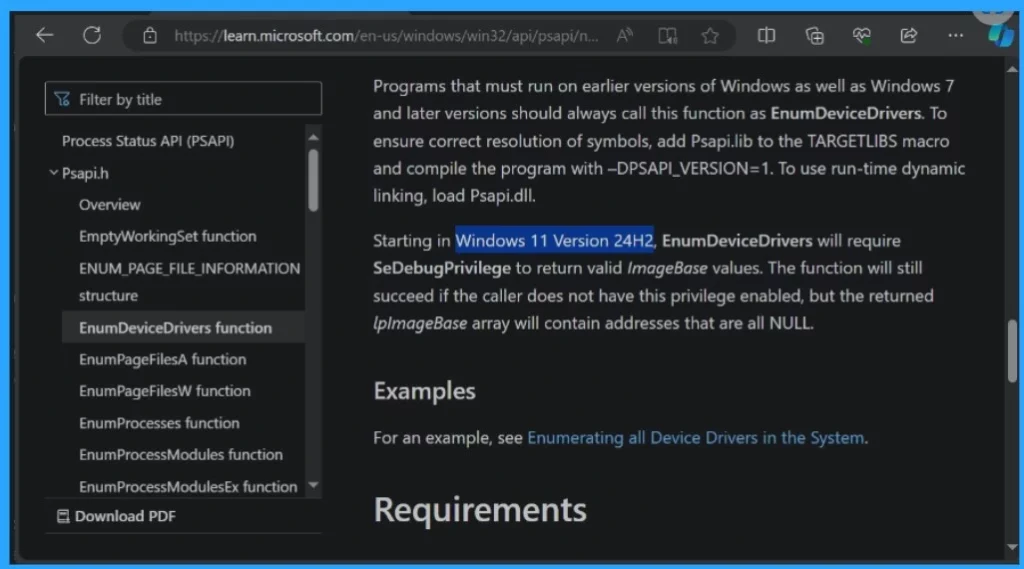Viewport: 1024px width, 569px height.
Task: Focus the Filter by title field
Action: [183, 99]
